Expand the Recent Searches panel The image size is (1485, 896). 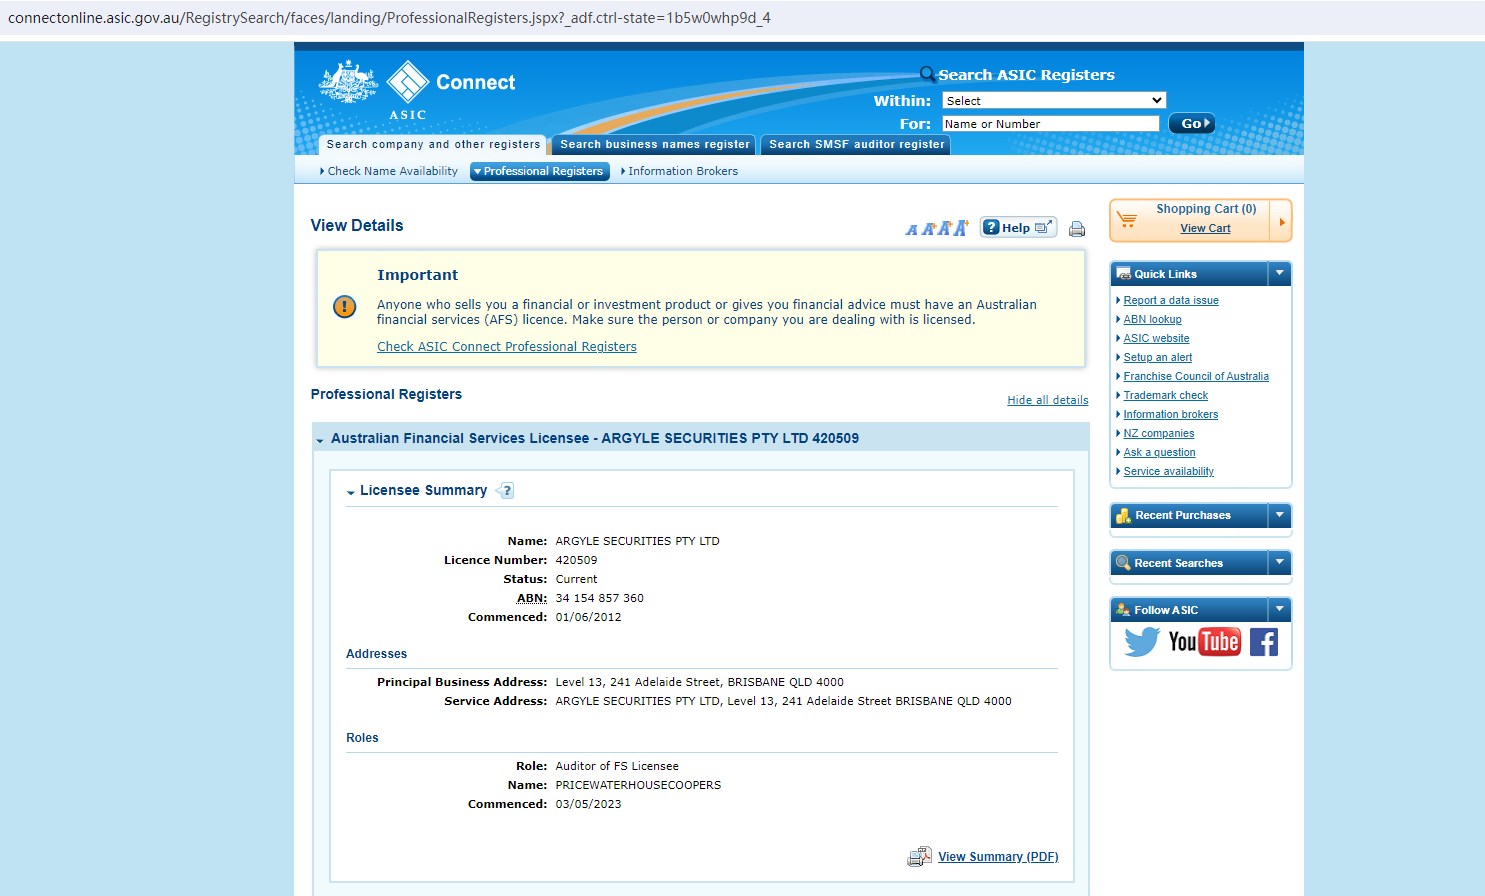[1279, 562]
